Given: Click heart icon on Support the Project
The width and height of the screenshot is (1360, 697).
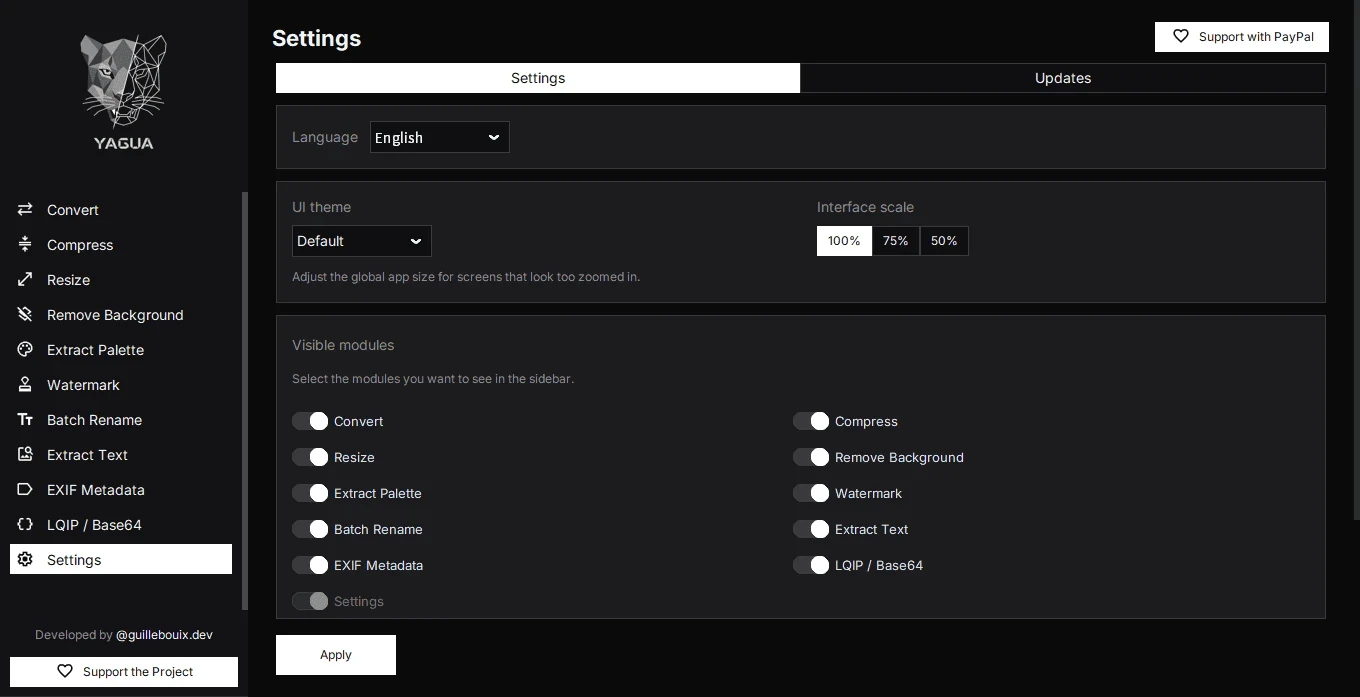Looking at the screenshot, I should [x=65, y=672].
